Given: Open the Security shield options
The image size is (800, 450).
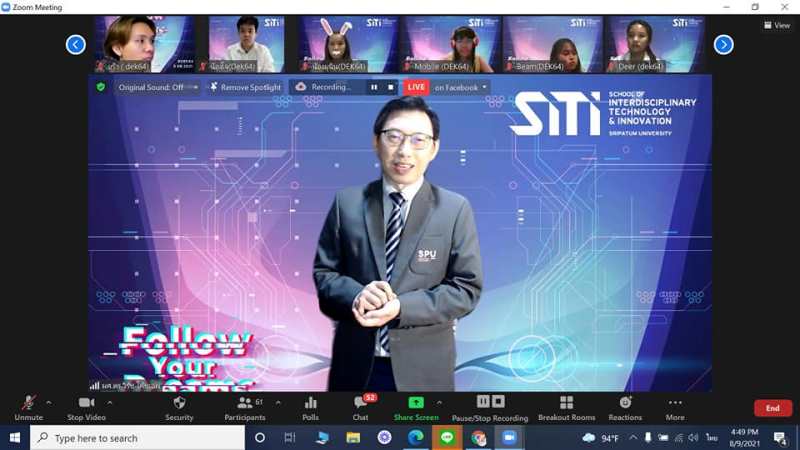Looking at the screenshot, I should coord(179,407).
